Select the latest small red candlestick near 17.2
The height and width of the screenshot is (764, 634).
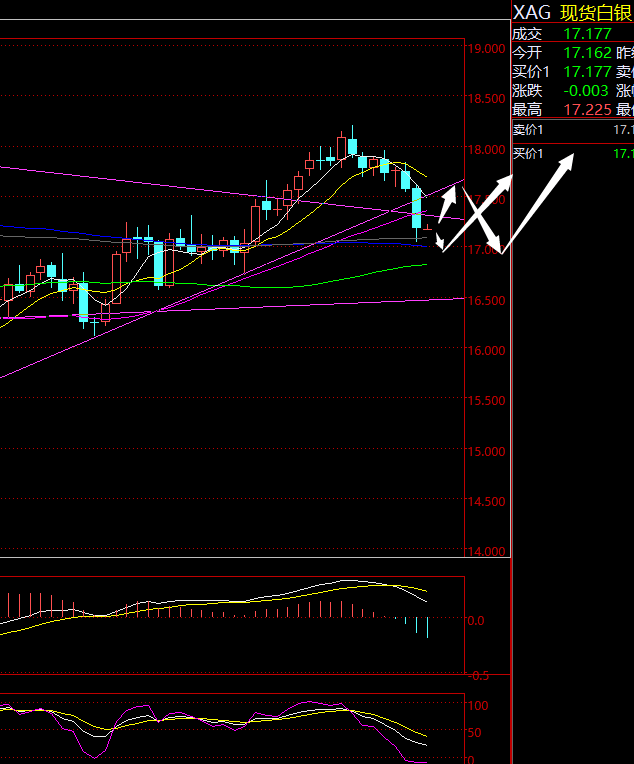(x=428, y=228)
